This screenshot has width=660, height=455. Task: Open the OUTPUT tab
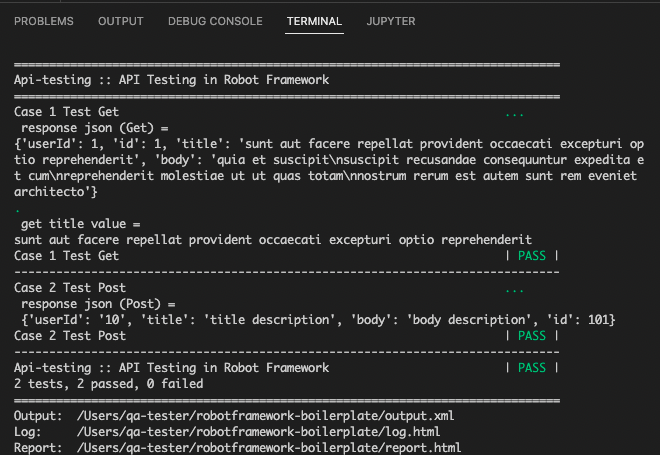click(x=121, y=21)
